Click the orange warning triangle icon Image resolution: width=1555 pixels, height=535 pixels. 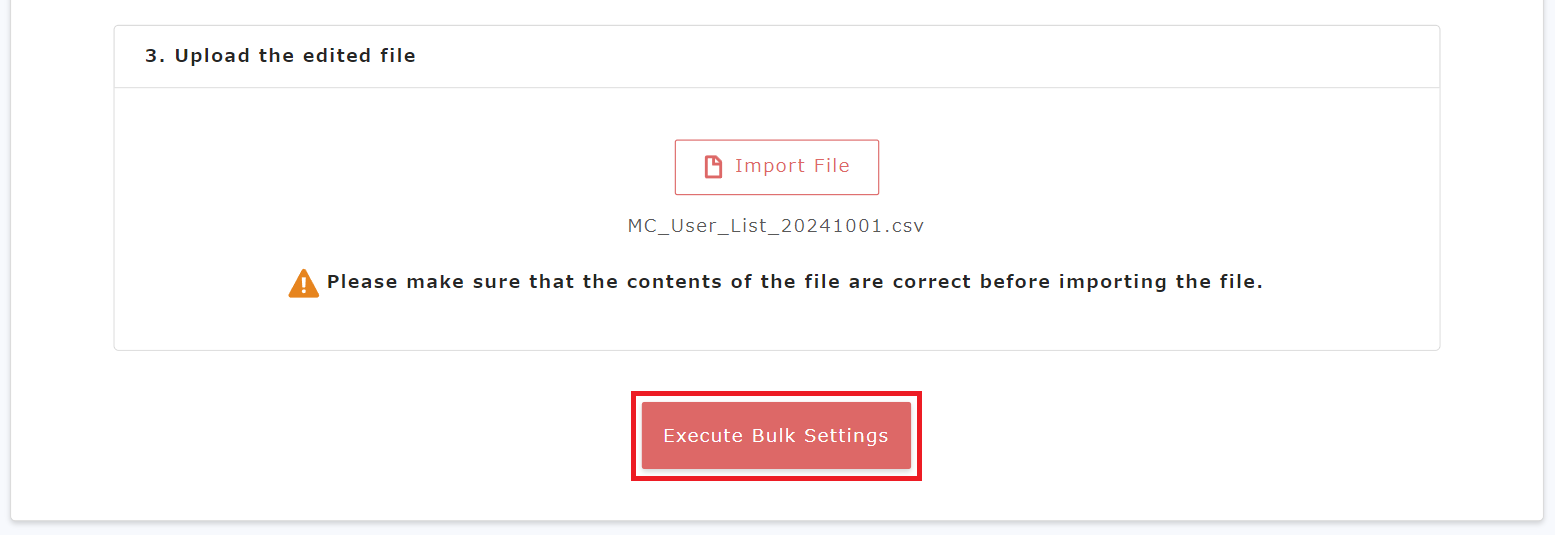coord(304,283)
